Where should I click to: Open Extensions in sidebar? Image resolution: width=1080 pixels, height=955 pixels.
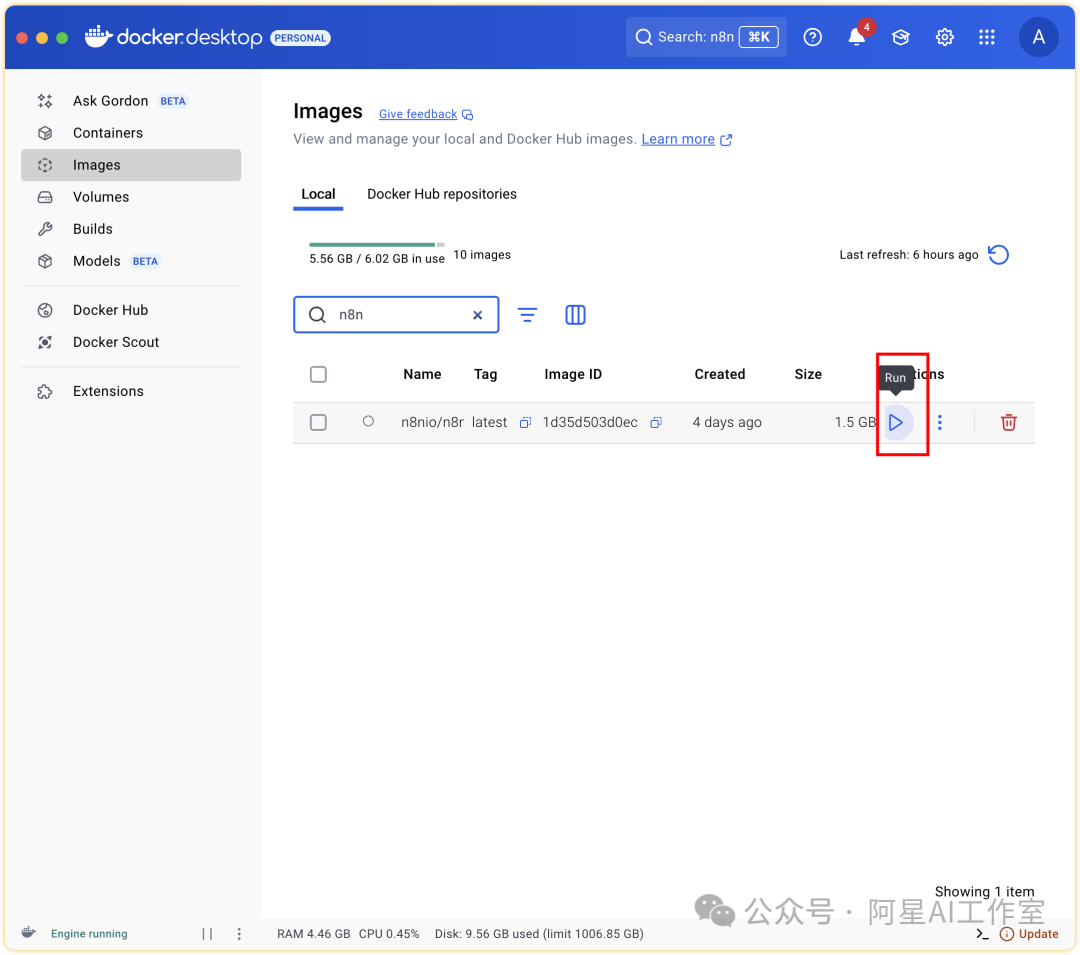(x=131, y=391)
